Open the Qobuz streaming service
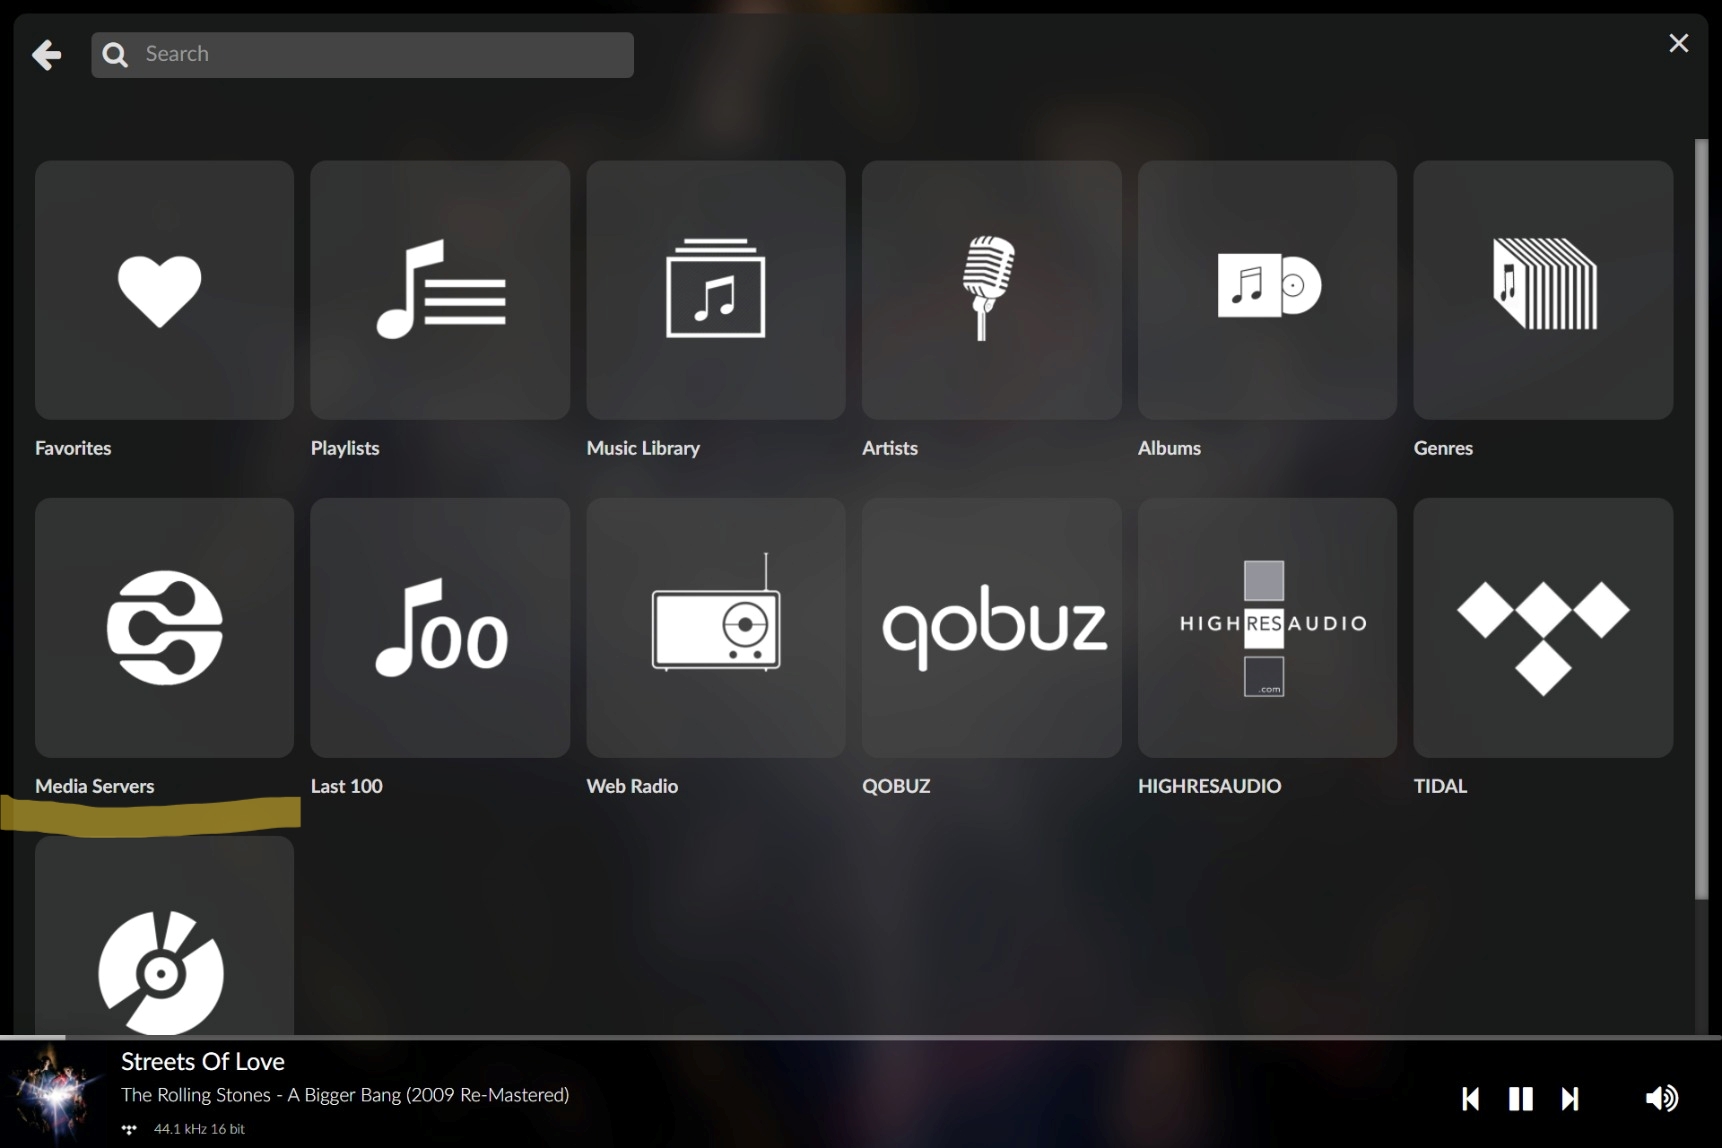Image resolution: width=1722 pixels, height=1148 pixels. 990,627
